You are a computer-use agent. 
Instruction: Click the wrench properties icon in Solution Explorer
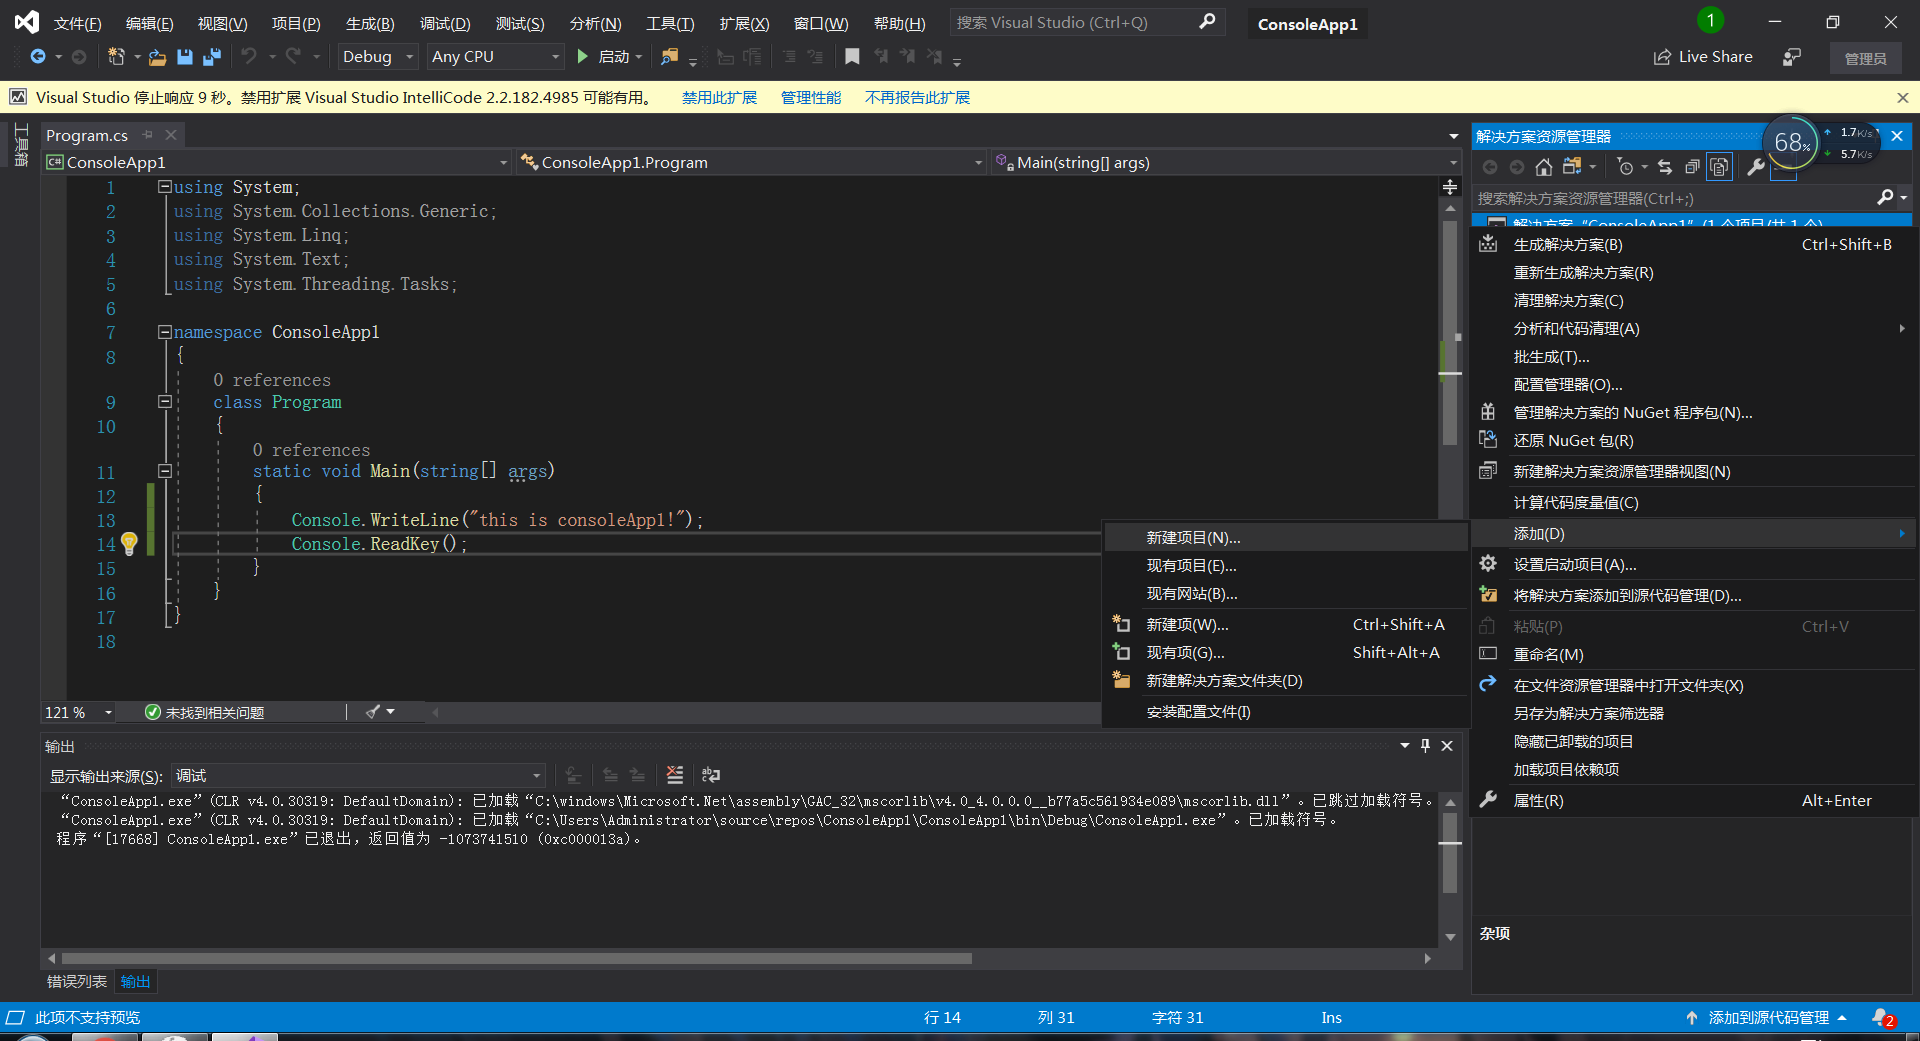click(1756, 167)
